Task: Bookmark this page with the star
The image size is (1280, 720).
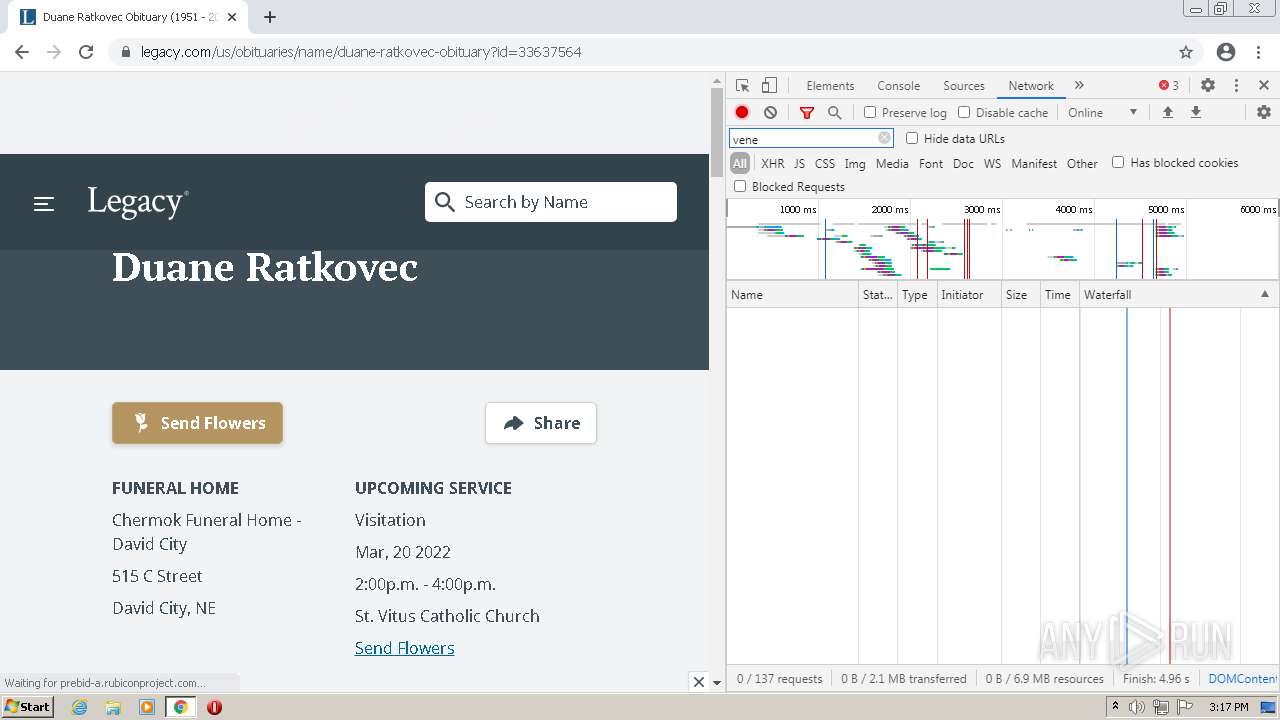Action: pos(1186,52)
